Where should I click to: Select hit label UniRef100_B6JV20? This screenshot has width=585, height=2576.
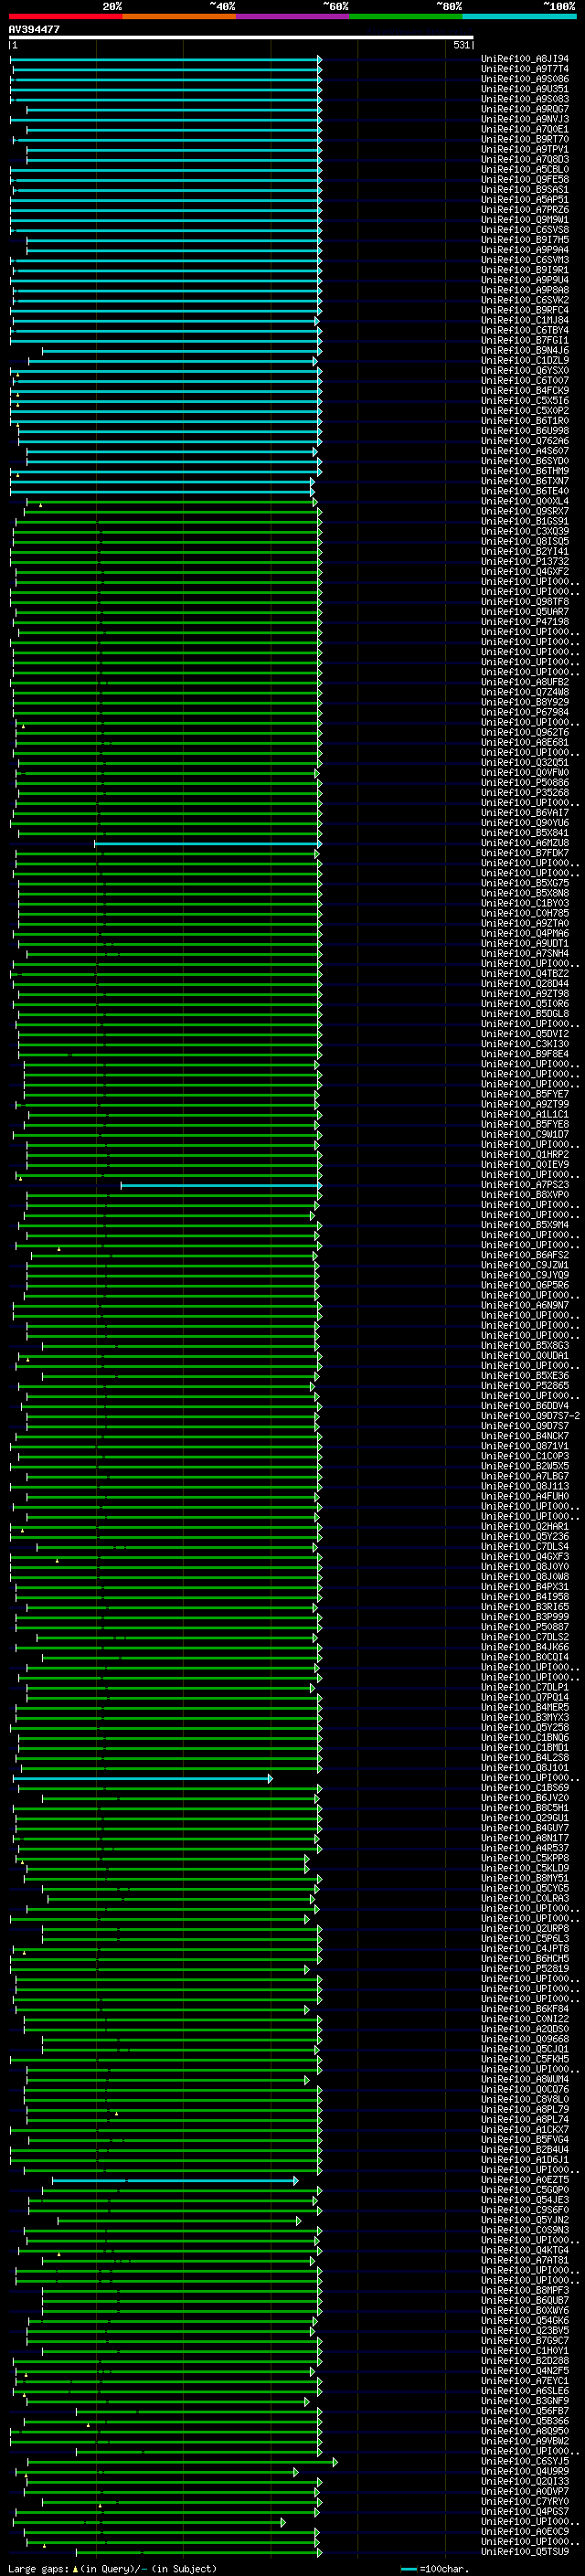click(525, 1798)
